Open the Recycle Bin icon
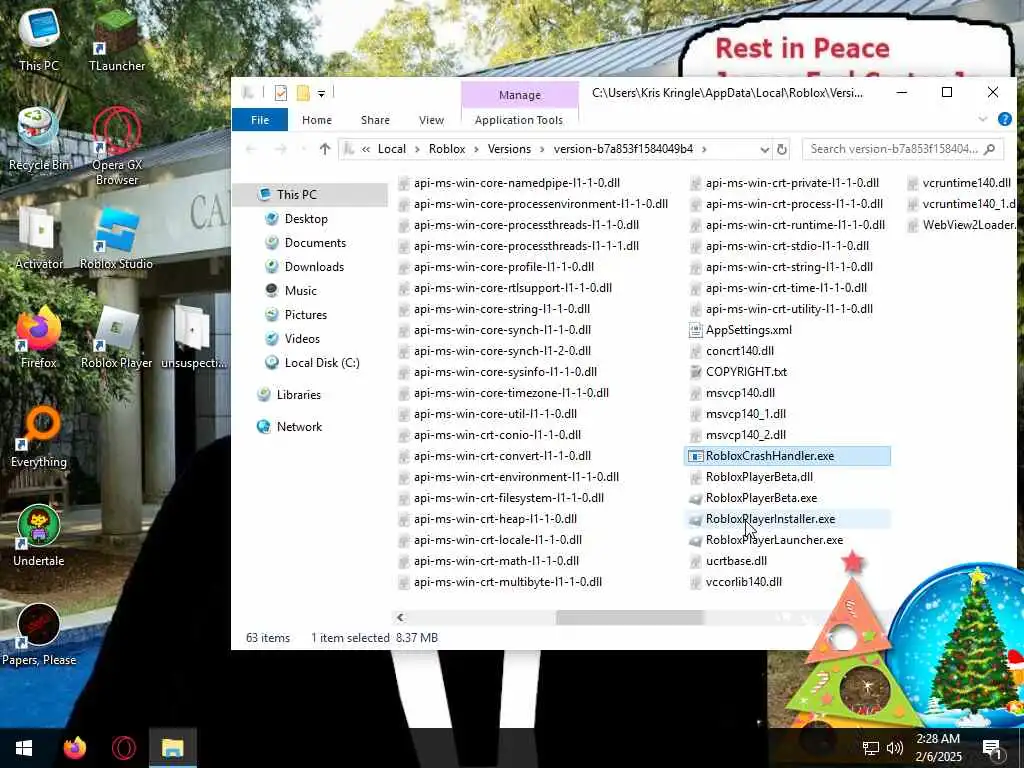 coord(39,138)
